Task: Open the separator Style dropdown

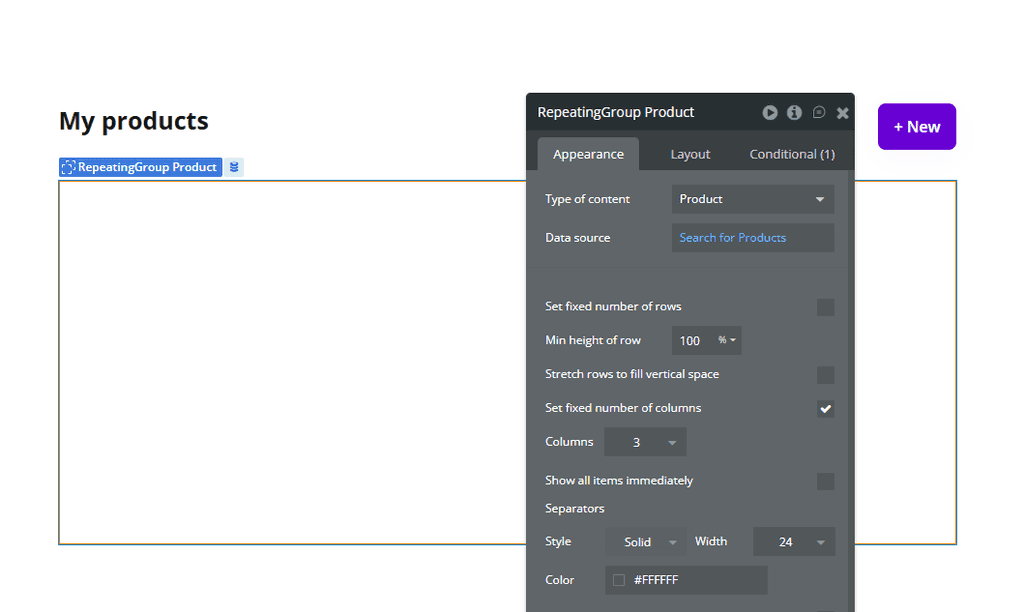Action: [646, 541]
